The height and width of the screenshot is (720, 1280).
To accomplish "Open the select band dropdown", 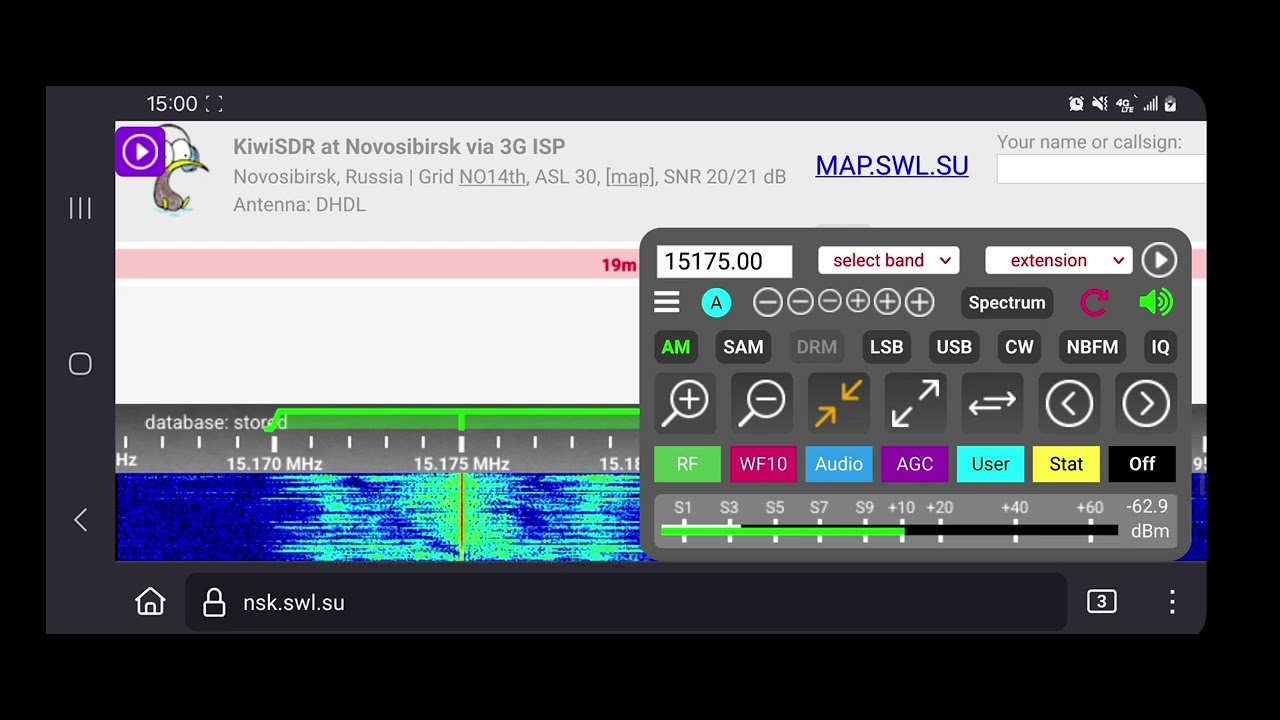I will (x=889, y=260).
